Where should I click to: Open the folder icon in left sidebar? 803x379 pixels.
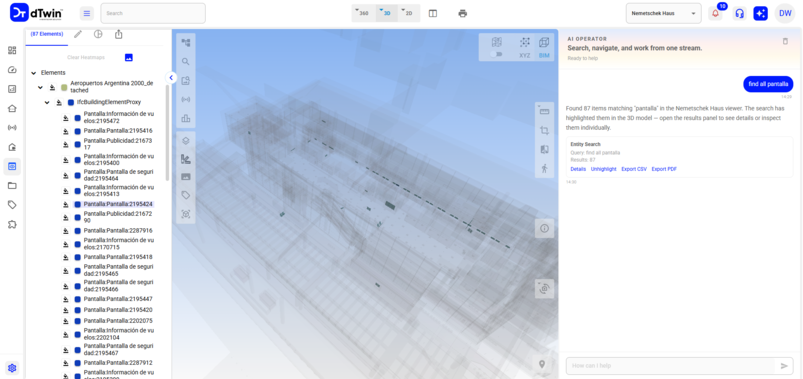point(12,185)
